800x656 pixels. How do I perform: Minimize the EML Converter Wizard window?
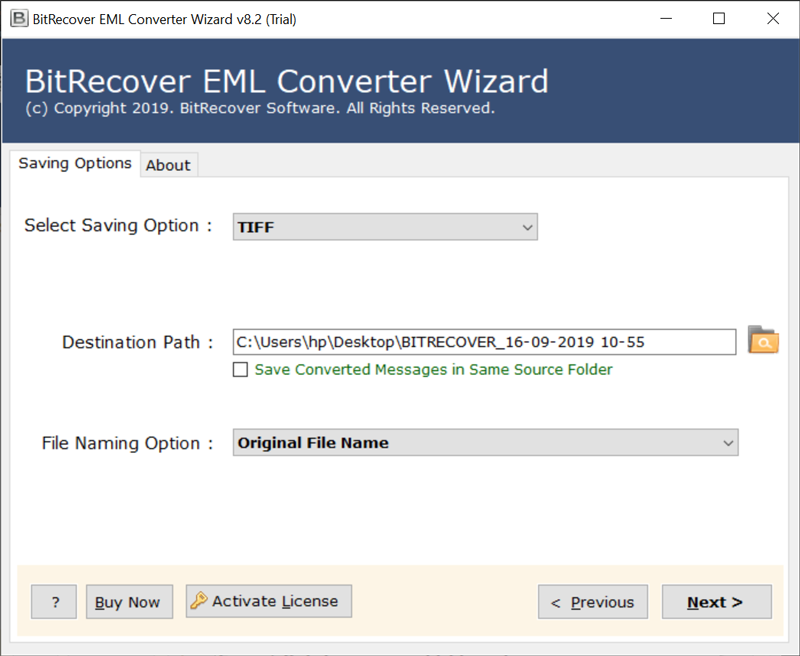(x=666, y=19)
